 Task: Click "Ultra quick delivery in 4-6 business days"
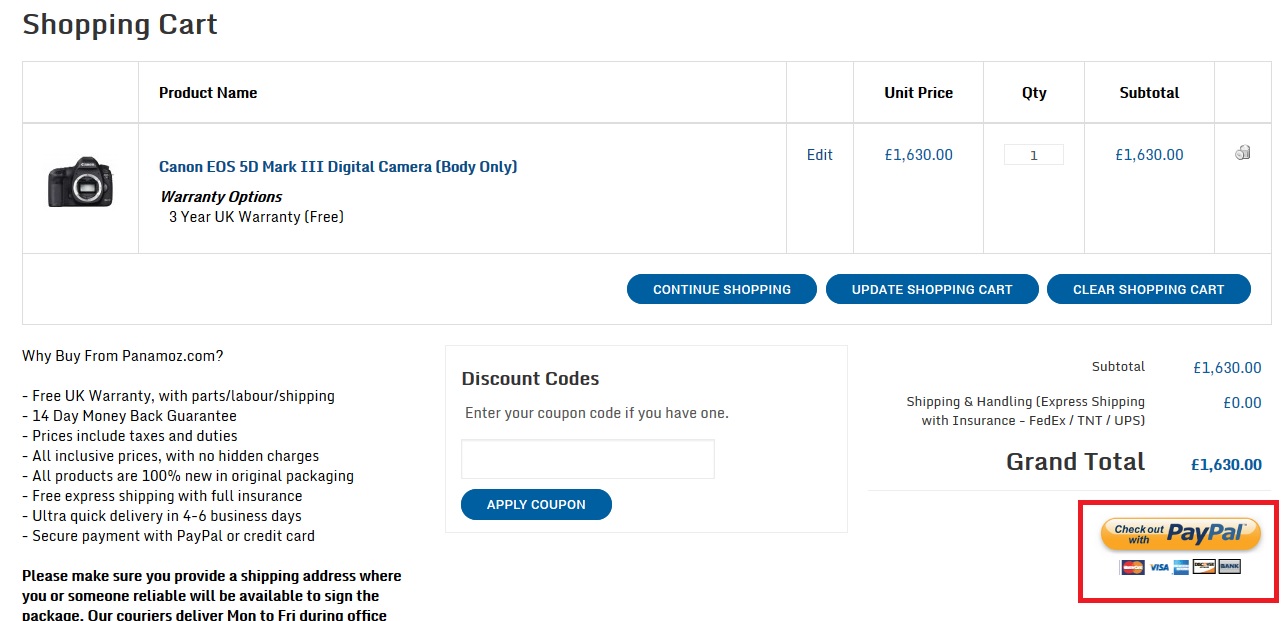pyautogui.click(x=162, y=516)
